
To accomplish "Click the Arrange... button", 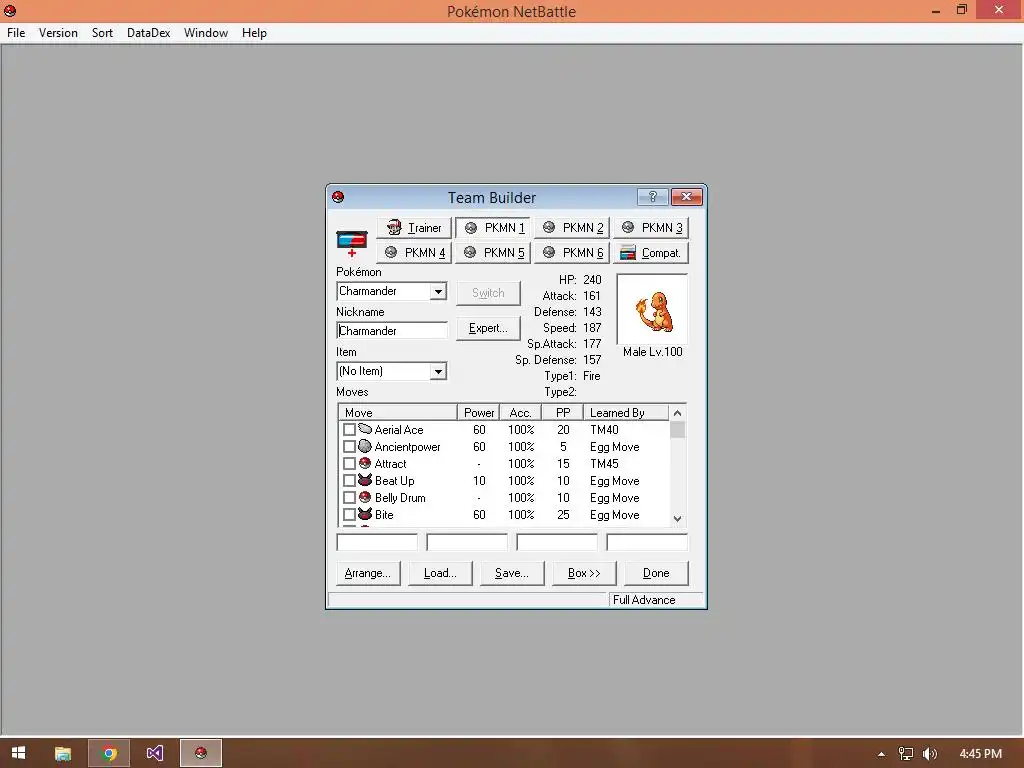I will [x=368, y=573].
